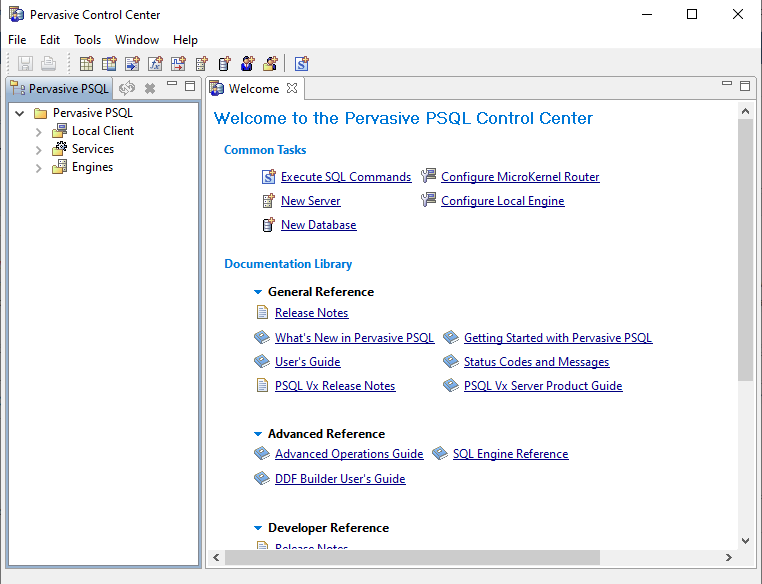Open the New Database link

(319, 225)
